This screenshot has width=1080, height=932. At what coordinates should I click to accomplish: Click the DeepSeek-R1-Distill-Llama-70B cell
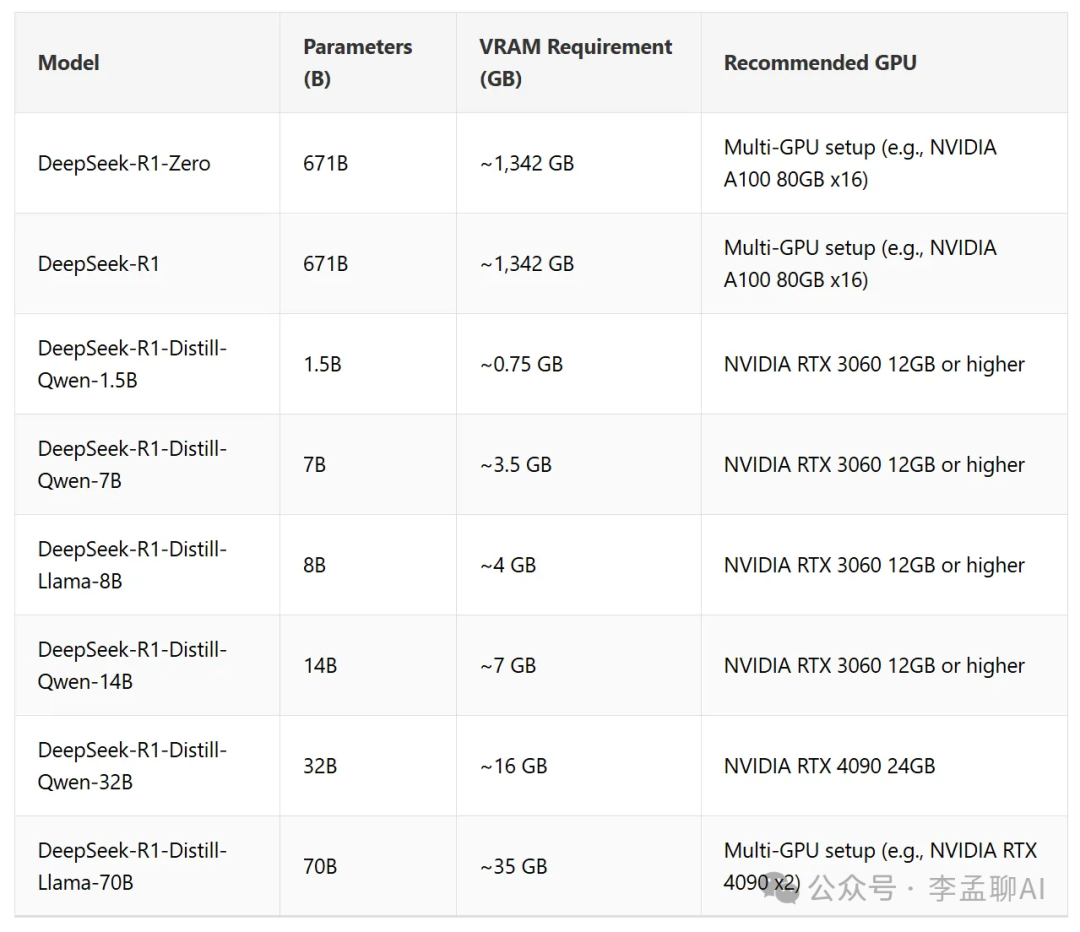tap(132, 867)
